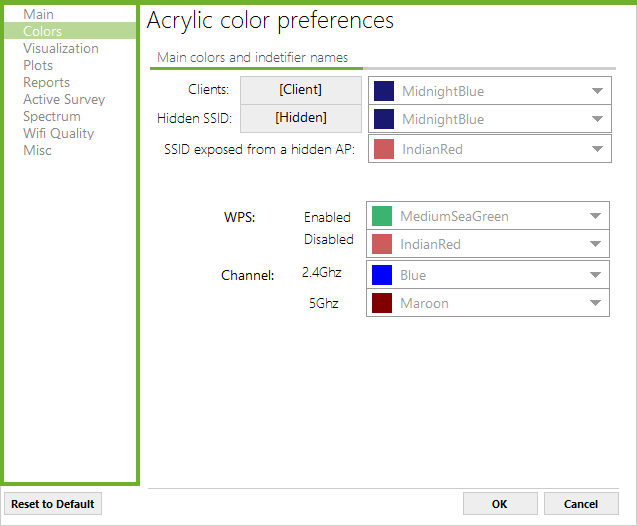This screenshot has height=526, width=637.
Task: Open the Spectrum settings section
Action: click(52, 116)
